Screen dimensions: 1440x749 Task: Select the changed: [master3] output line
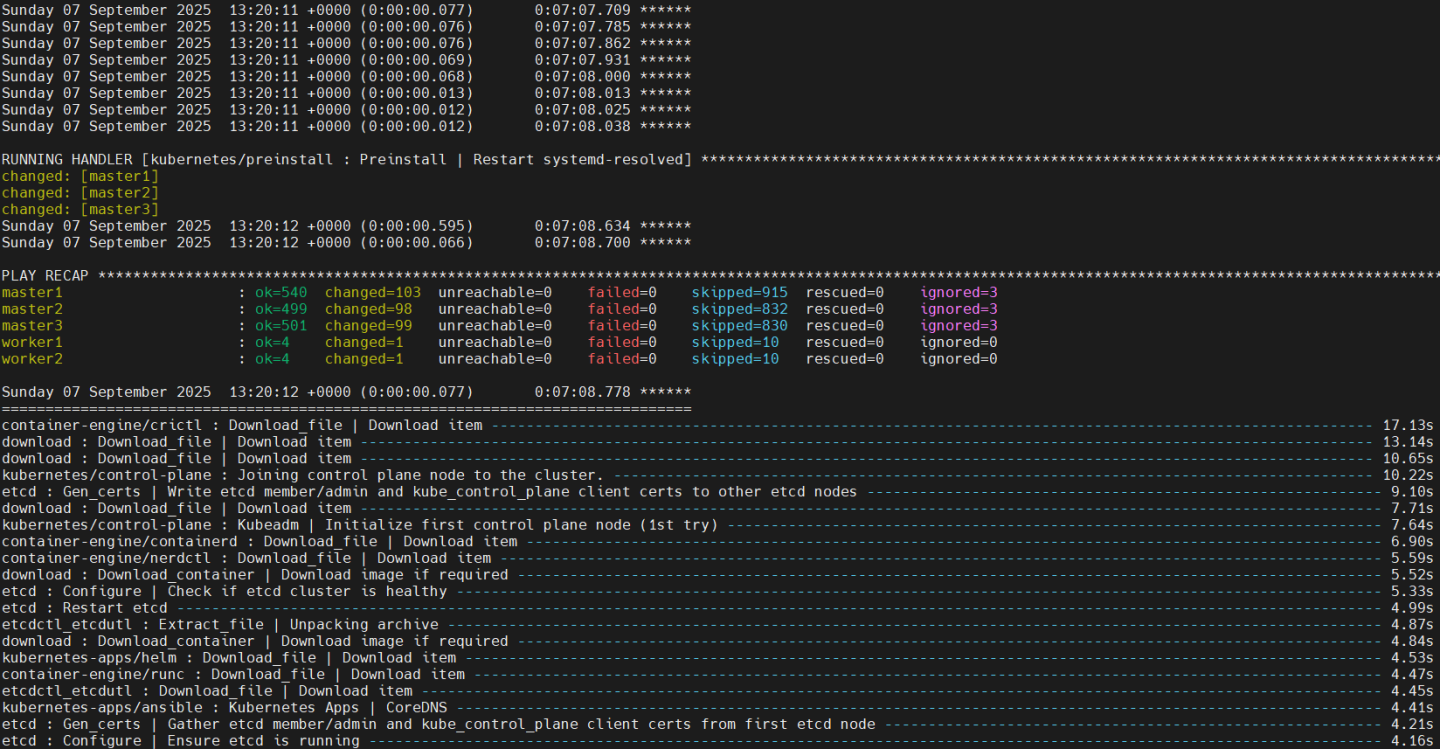click(x=80, y=209)
